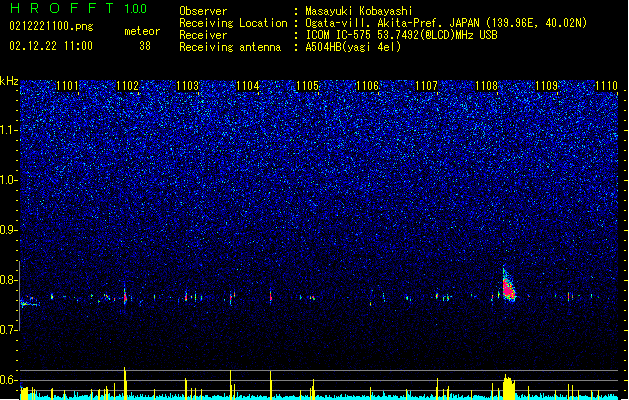
Task: Click the kHz axis unit label
Action: (9, 81)
